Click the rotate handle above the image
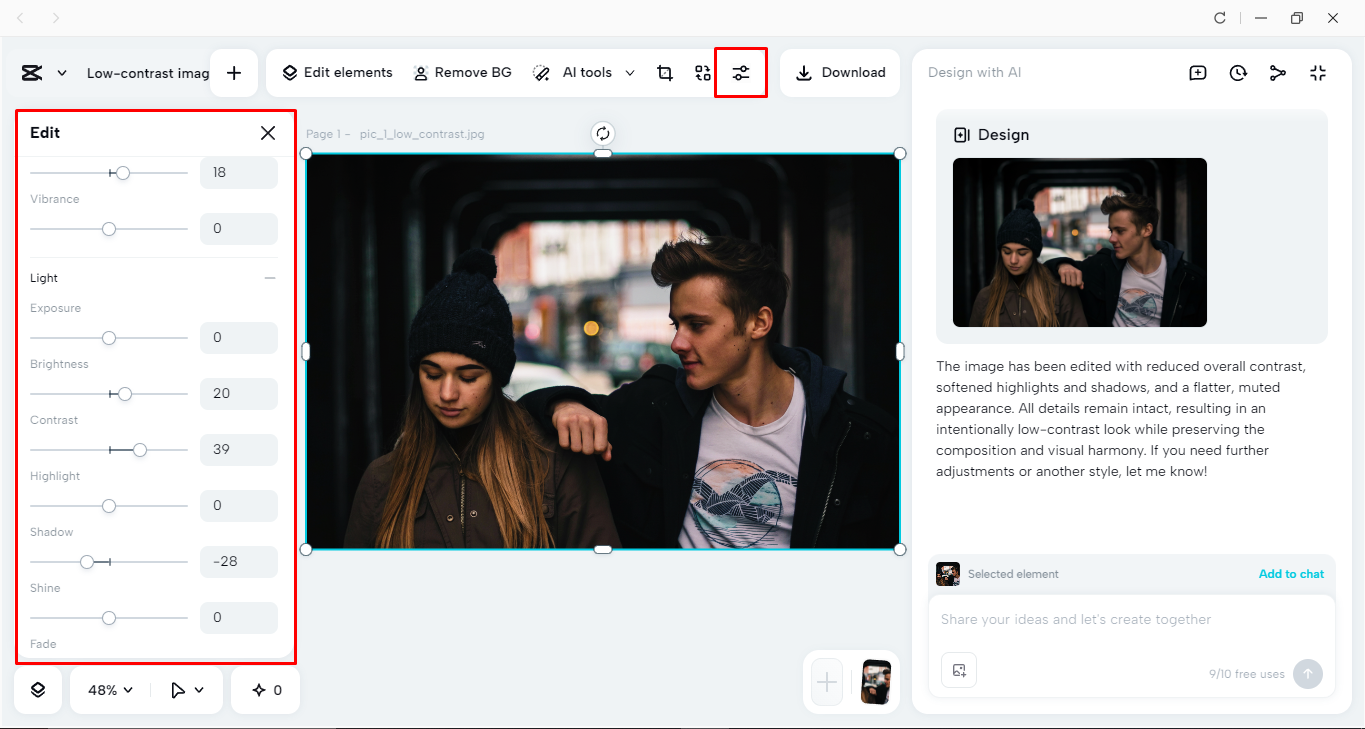 point(603,133)
